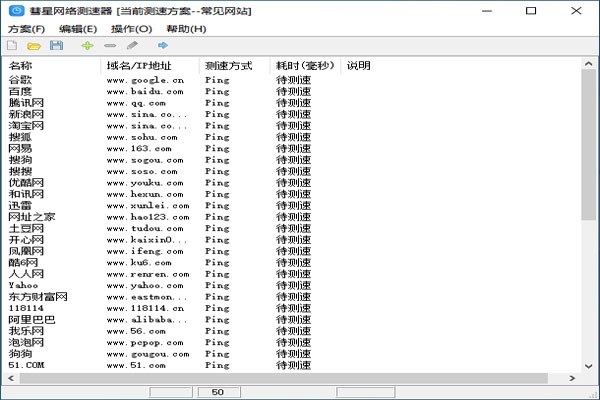Start the speed test with the blue arrow icon

click(163, 46)
